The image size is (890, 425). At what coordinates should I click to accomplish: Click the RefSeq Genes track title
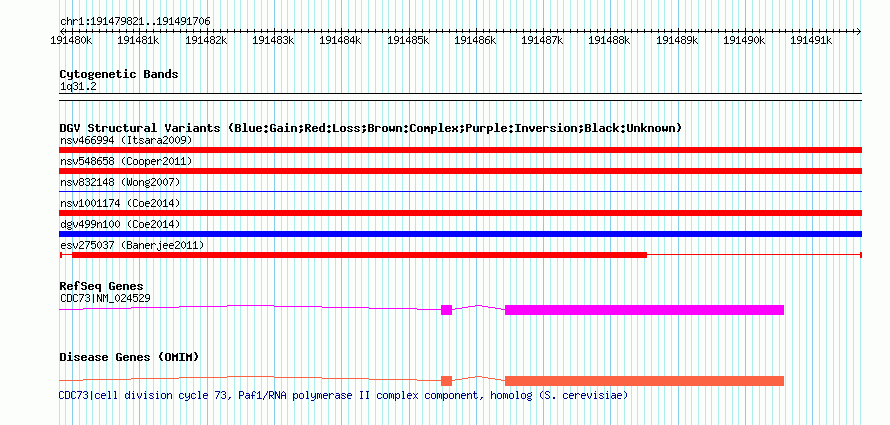pos(102,286)
